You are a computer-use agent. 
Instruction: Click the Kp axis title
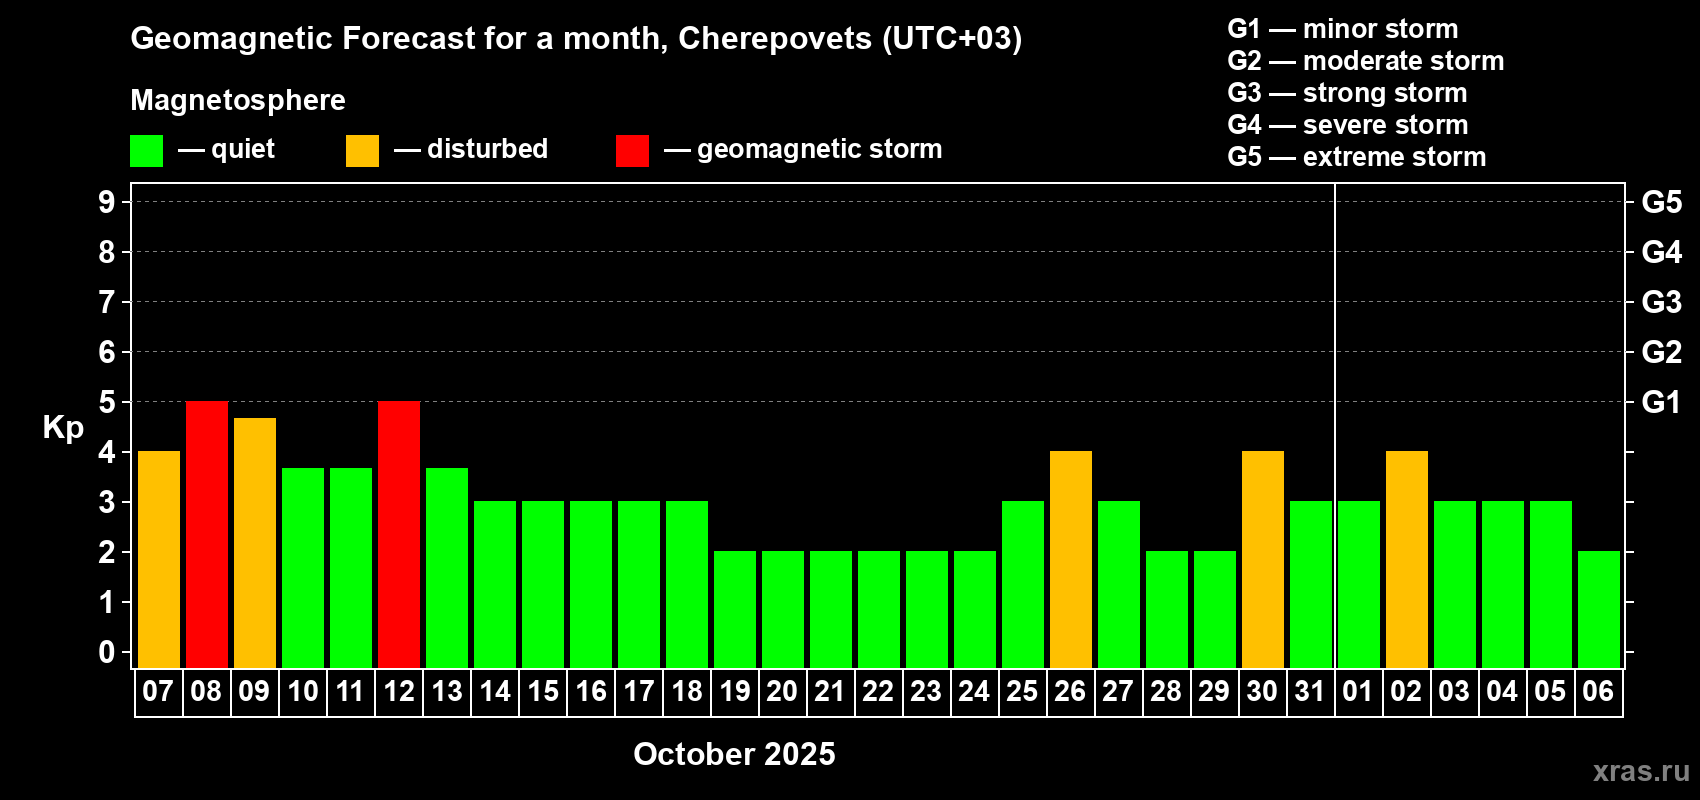(63, 428)
